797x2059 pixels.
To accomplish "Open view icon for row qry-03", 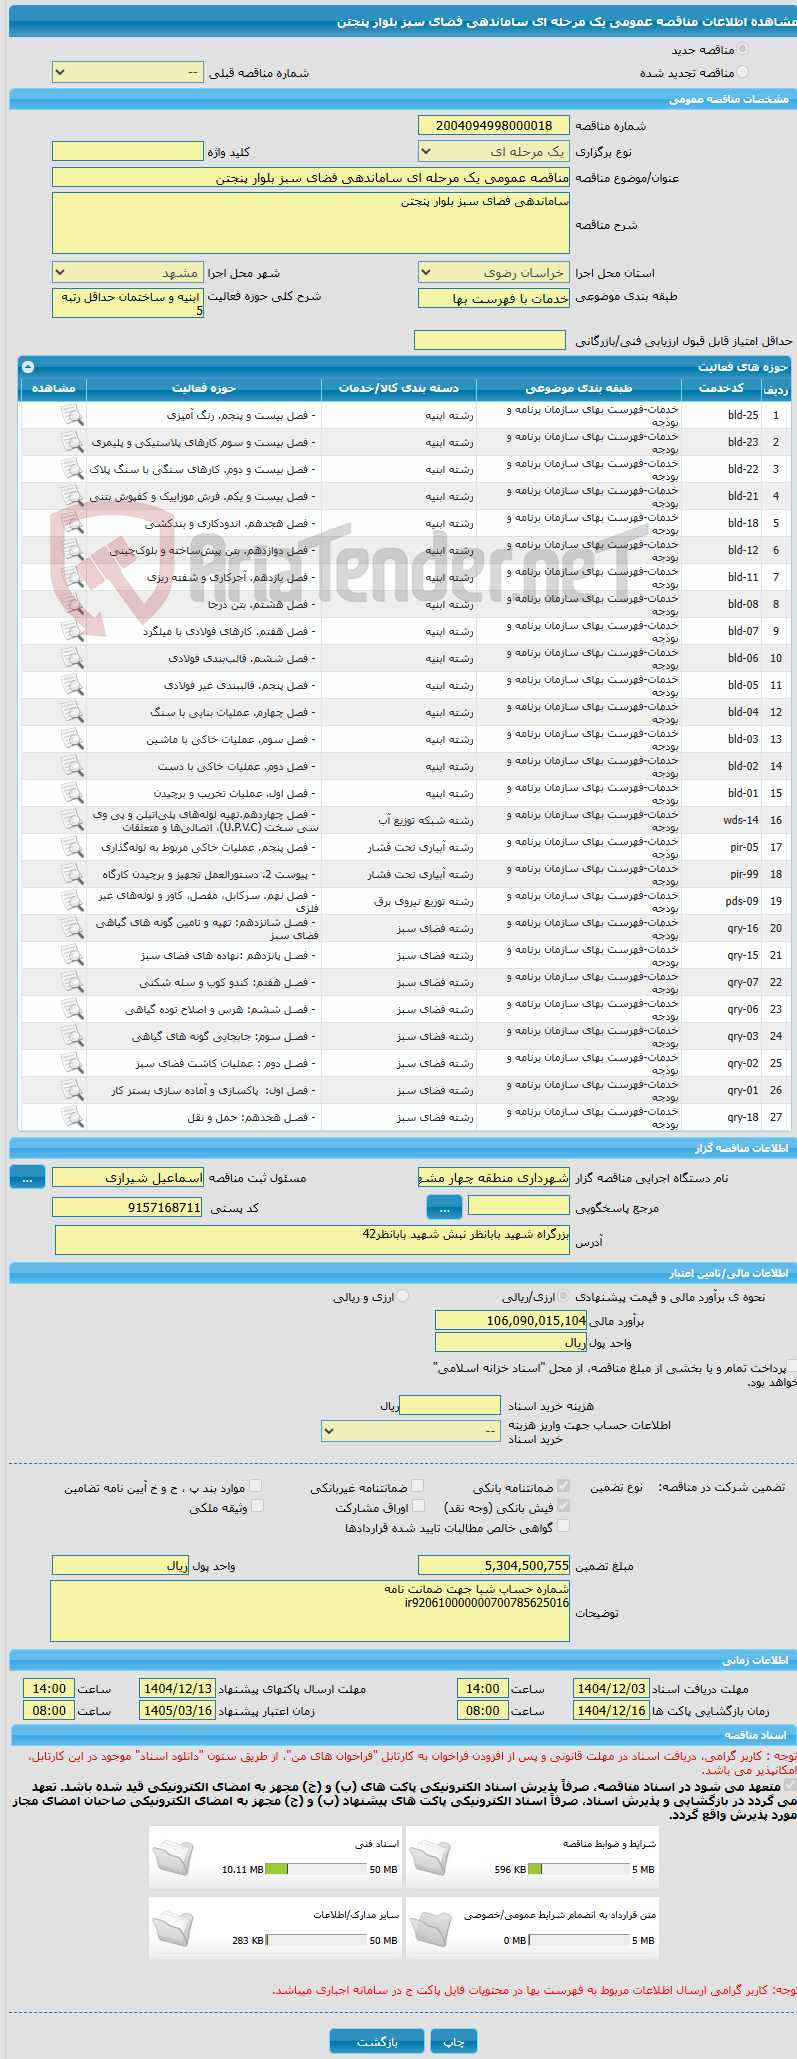I will [x=72, y=1036].
